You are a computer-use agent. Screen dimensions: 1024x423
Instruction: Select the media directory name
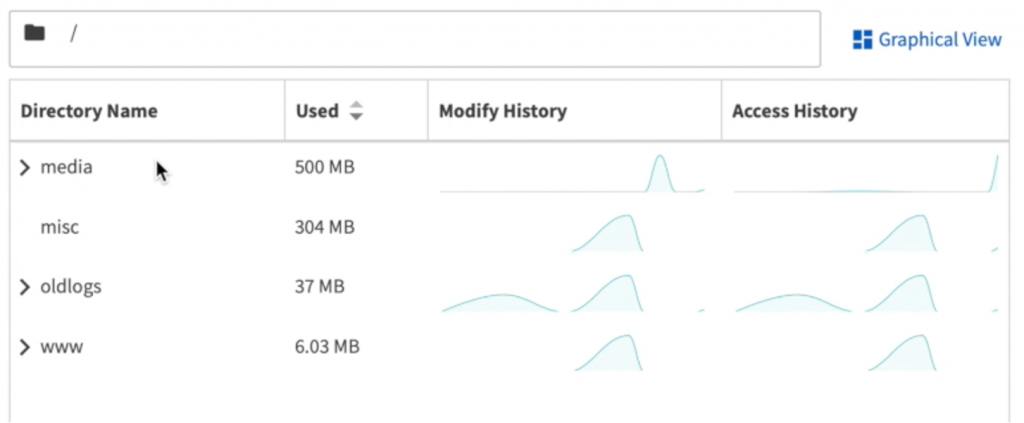(66, 167)
